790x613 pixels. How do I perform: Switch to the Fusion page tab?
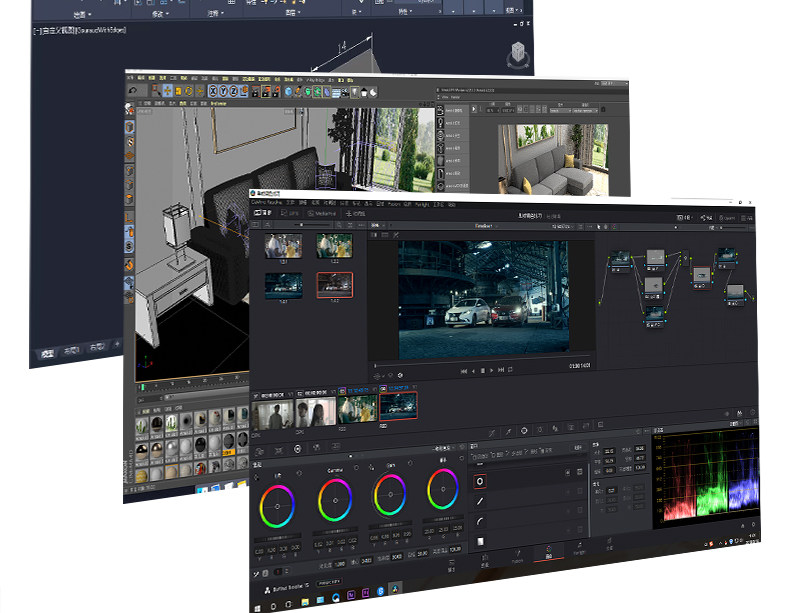point(517,557)
